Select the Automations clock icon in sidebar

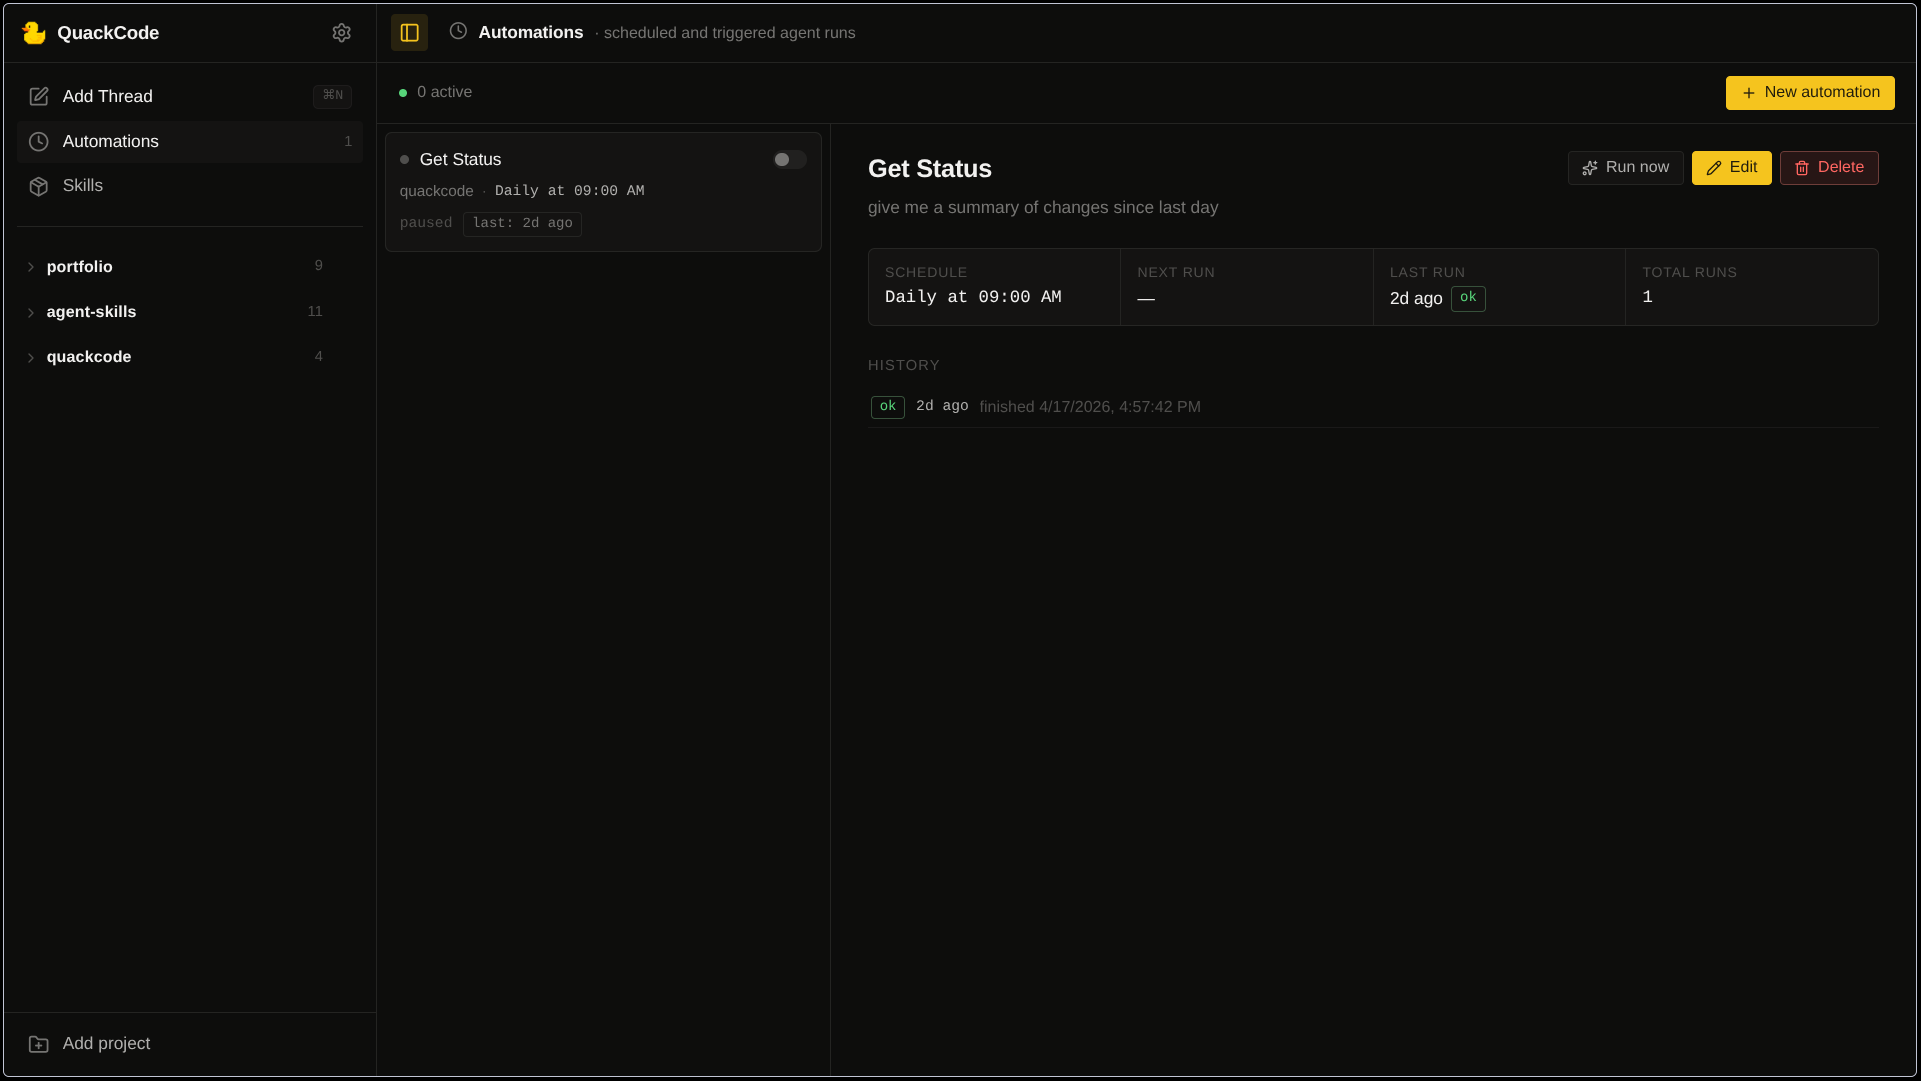click(x=39, y=141)
